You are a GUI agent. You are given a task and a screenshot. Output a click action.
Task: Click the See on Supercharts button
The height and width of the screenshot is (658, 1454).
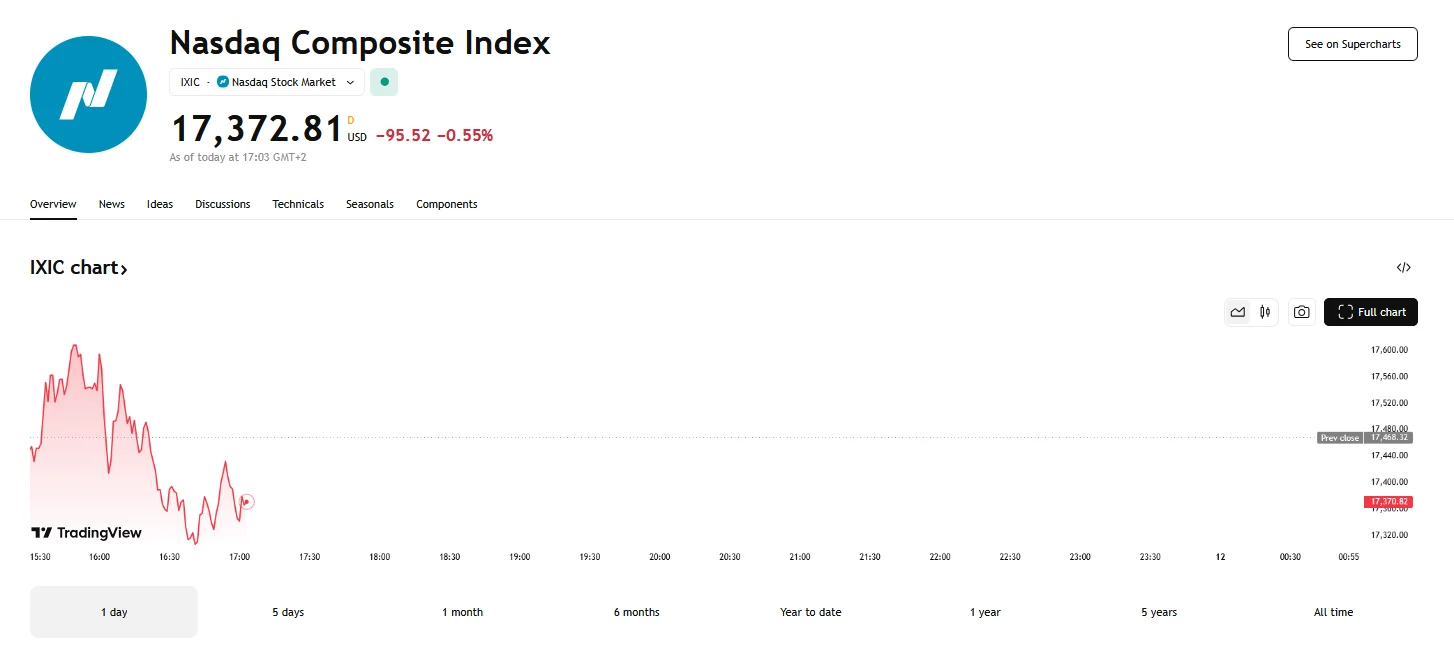tap(1352, 44)
